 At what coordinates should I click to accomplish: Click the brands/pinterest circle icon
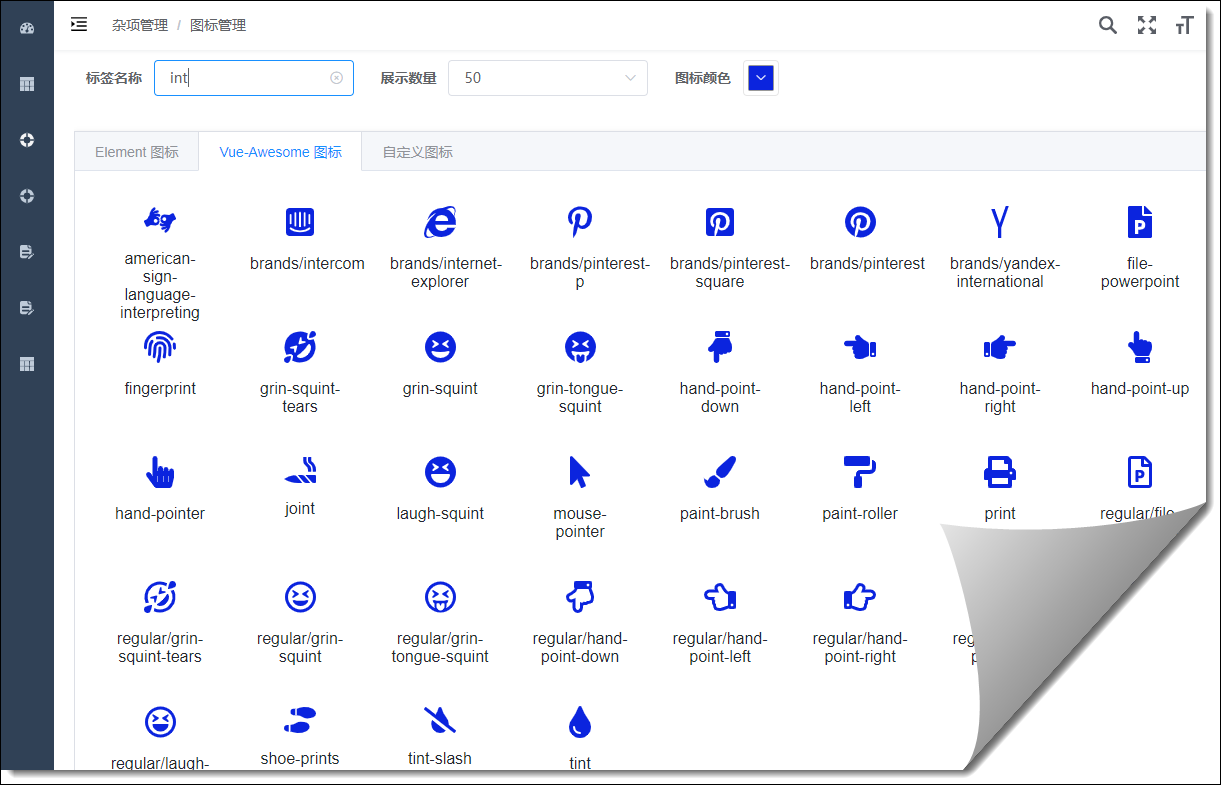(860, 222)
